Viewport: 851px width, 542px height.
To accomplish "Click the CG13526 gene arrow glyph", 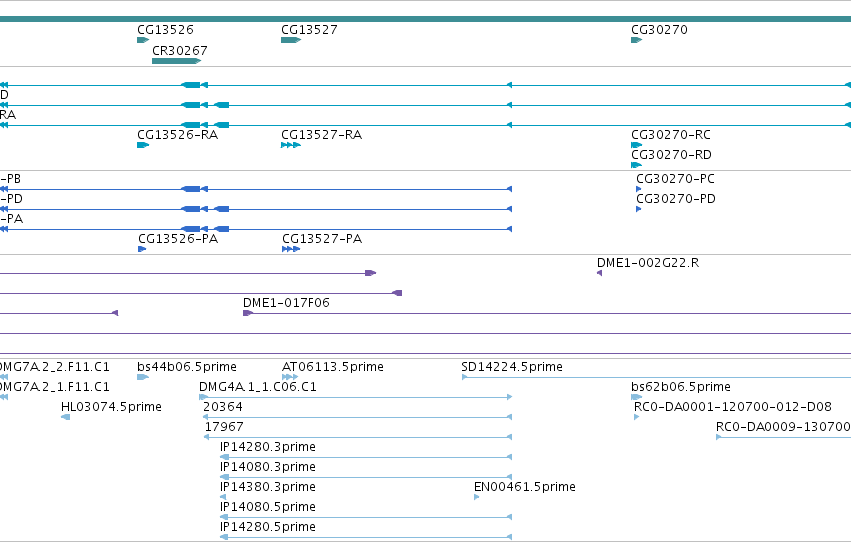I will [143, 40].
